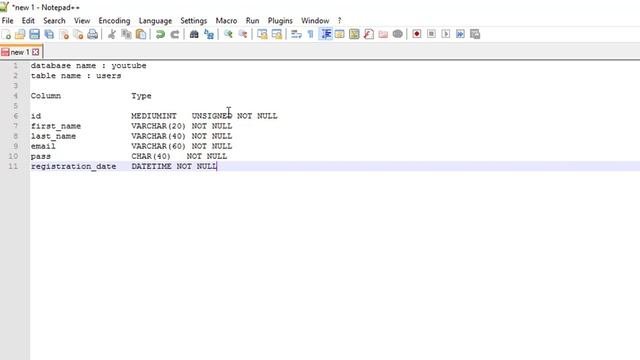The image size is (640, 360).
Task: Open the Plugins menu
Action: point(280,20)
